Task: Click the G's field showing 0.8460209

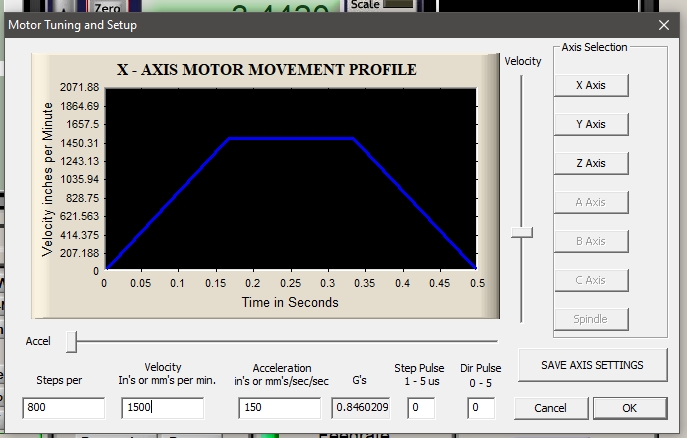Action: [361, 408]
